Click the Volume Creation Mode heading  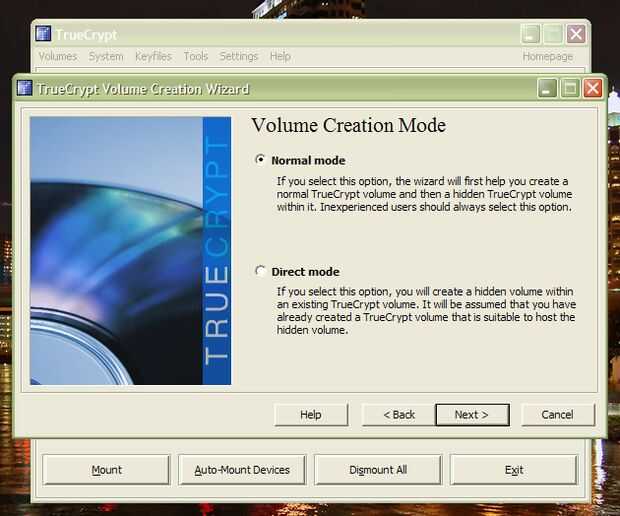(349, 125)
